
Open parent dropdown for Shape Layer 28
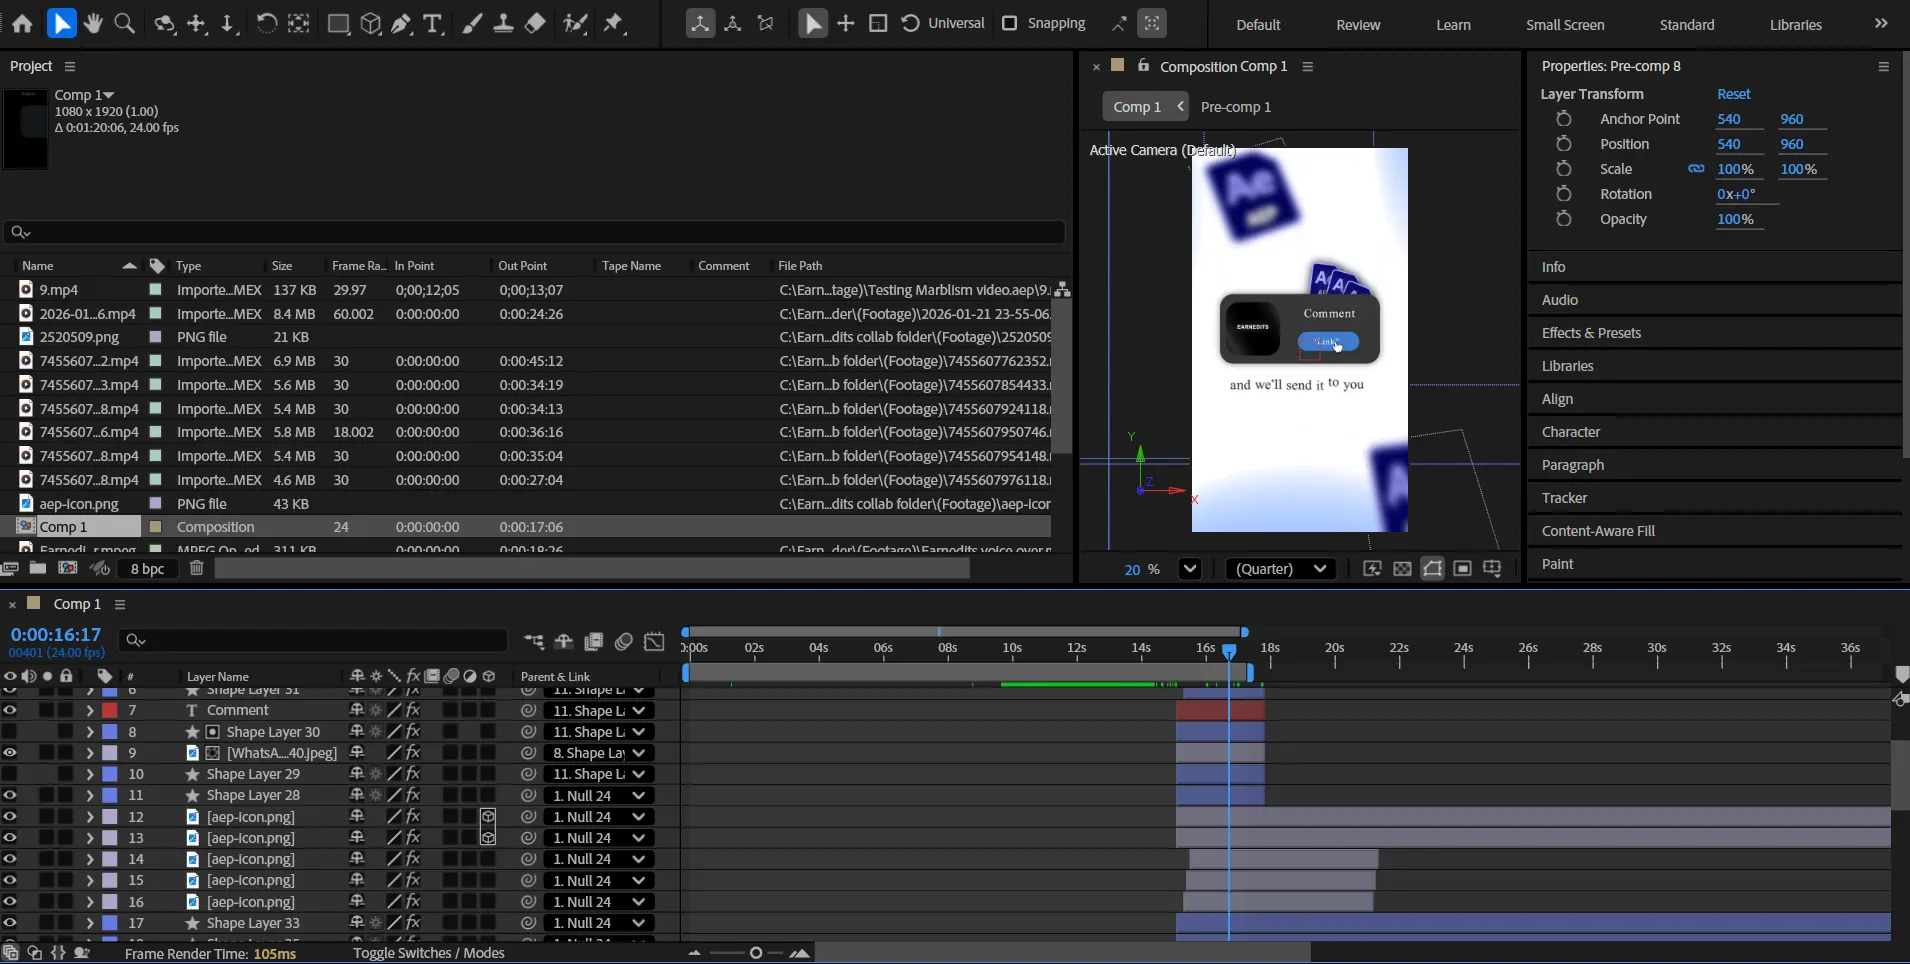(x=598, y=796)
